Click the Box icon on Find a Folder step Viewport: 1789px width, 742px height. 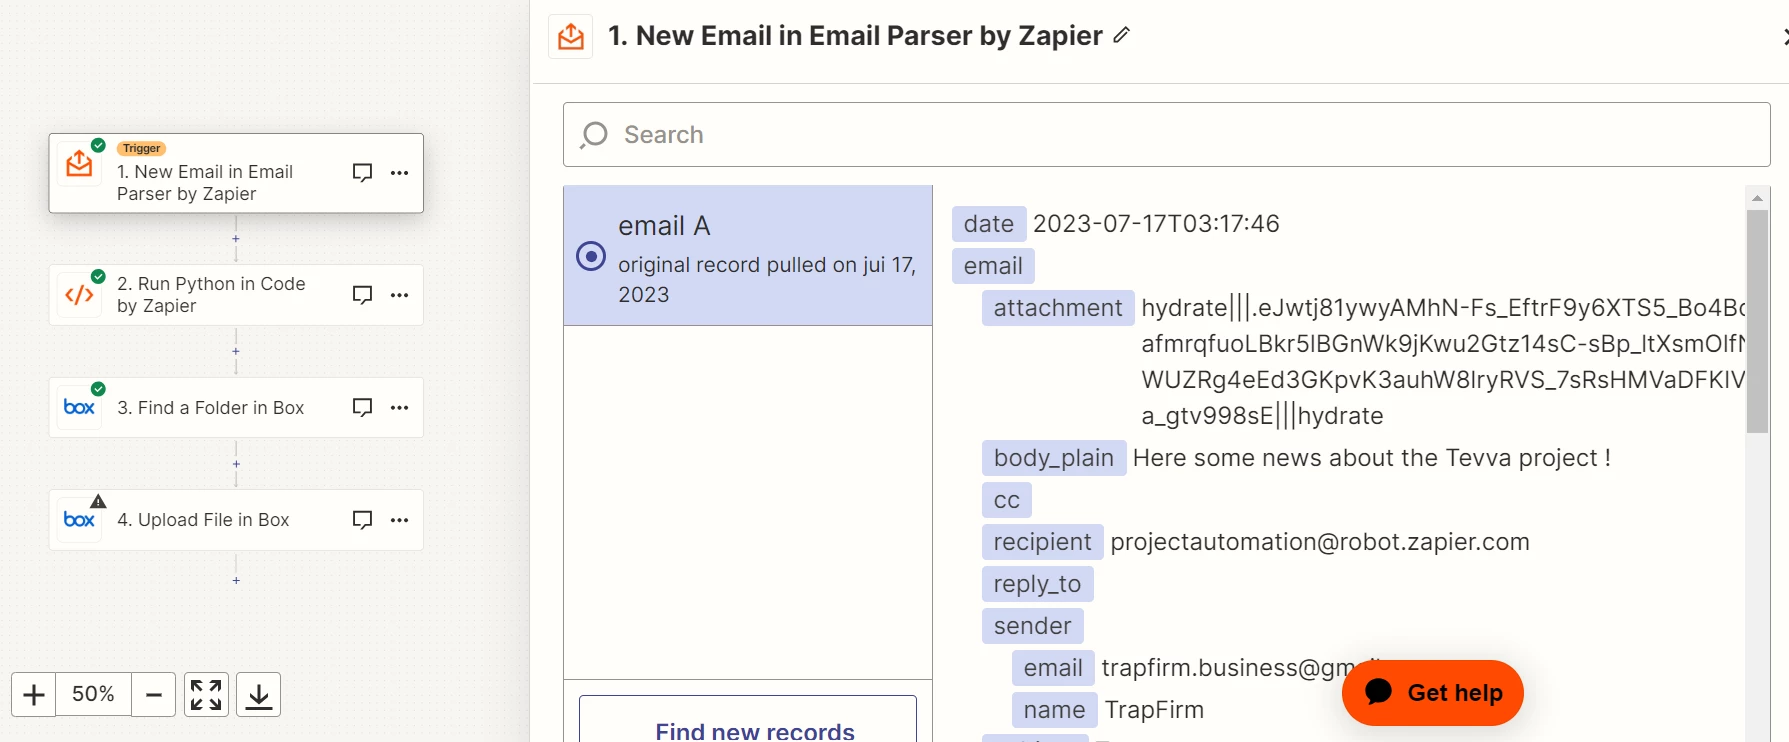click(79, 407)
